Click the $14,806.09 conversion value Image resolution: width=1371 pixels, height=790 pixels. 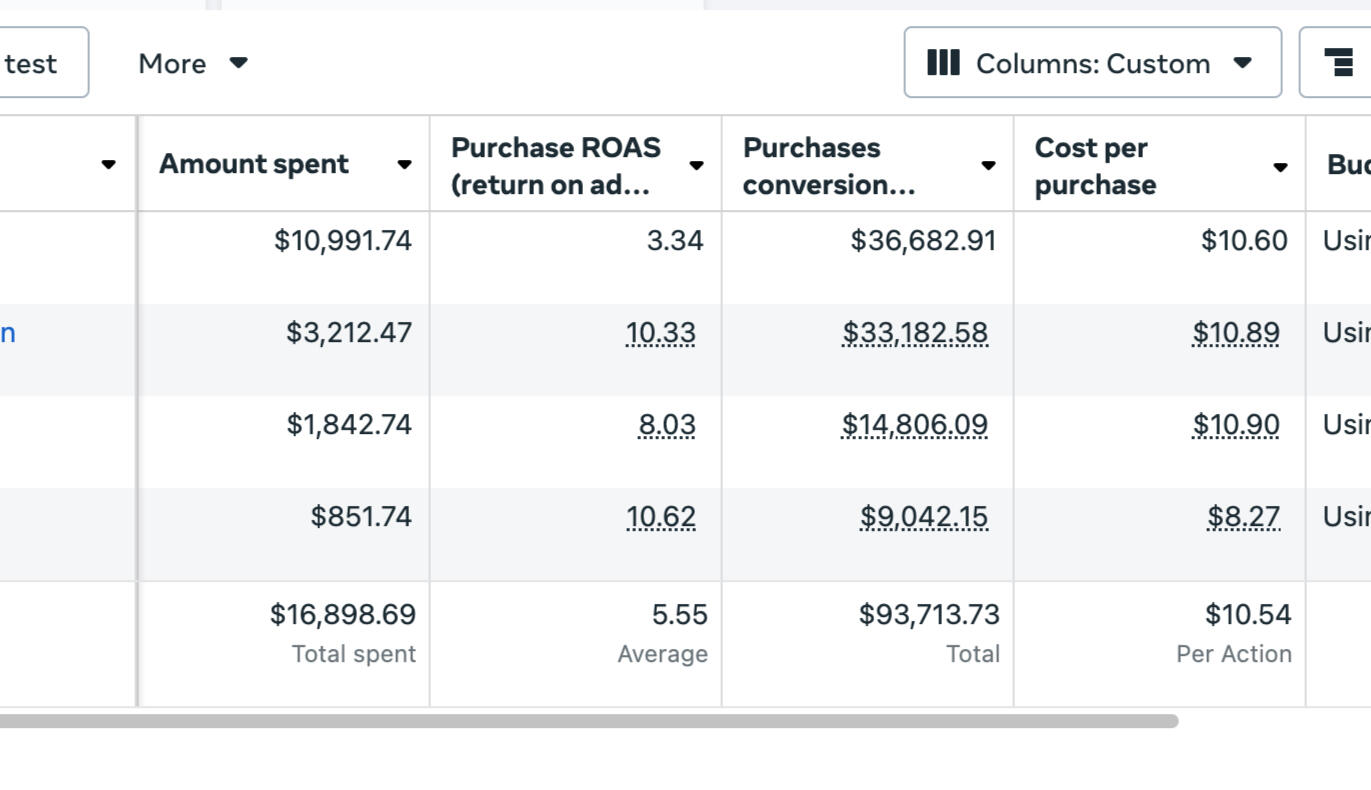(915, 425)
